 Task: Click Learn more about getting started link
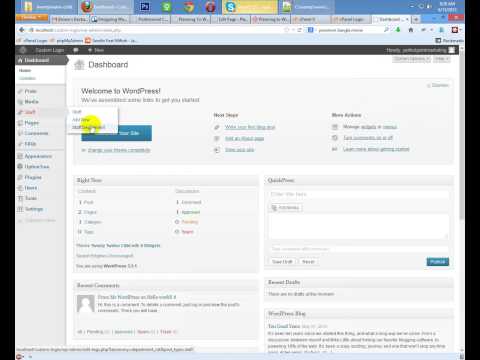tap(376, 149)
